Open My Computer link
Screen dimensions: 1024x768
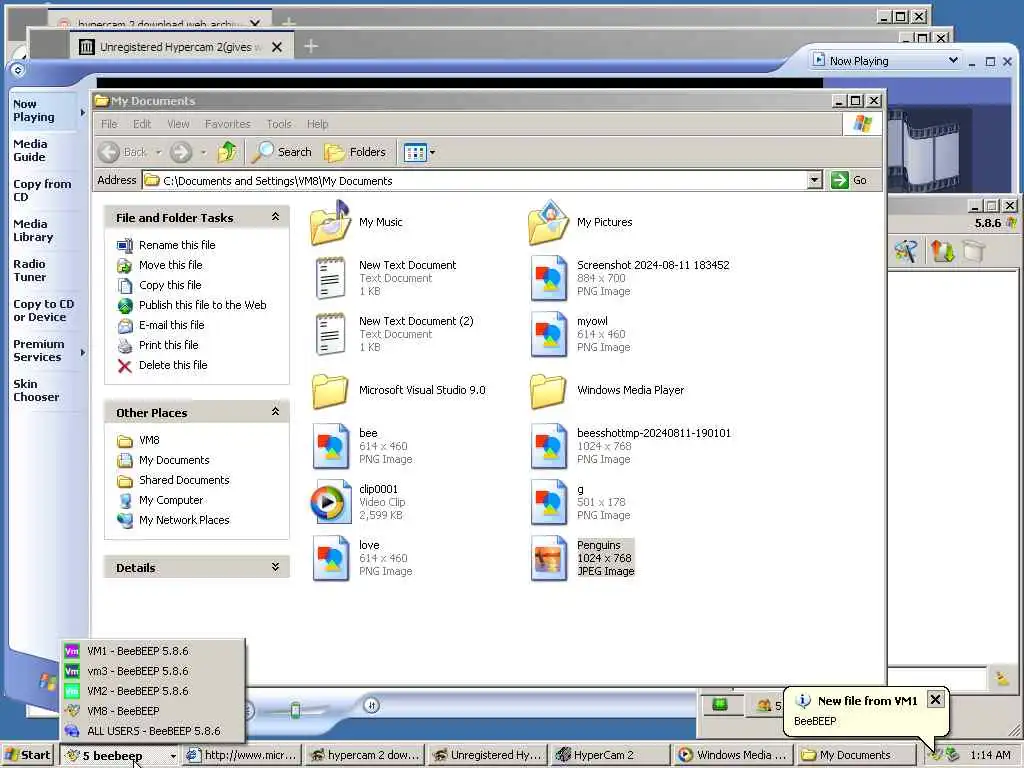pyautogui.click(x=171, y=500)
